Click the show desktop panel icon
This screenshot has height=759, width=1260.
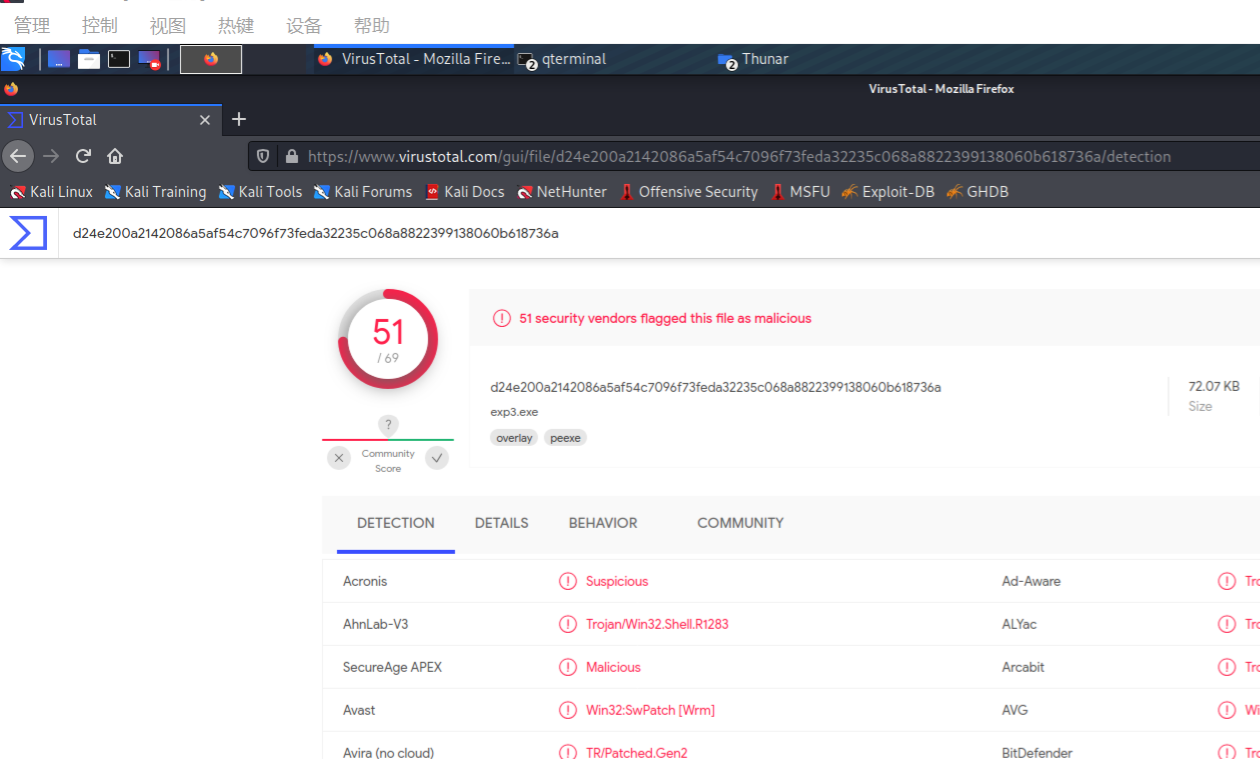coord(59,59)
